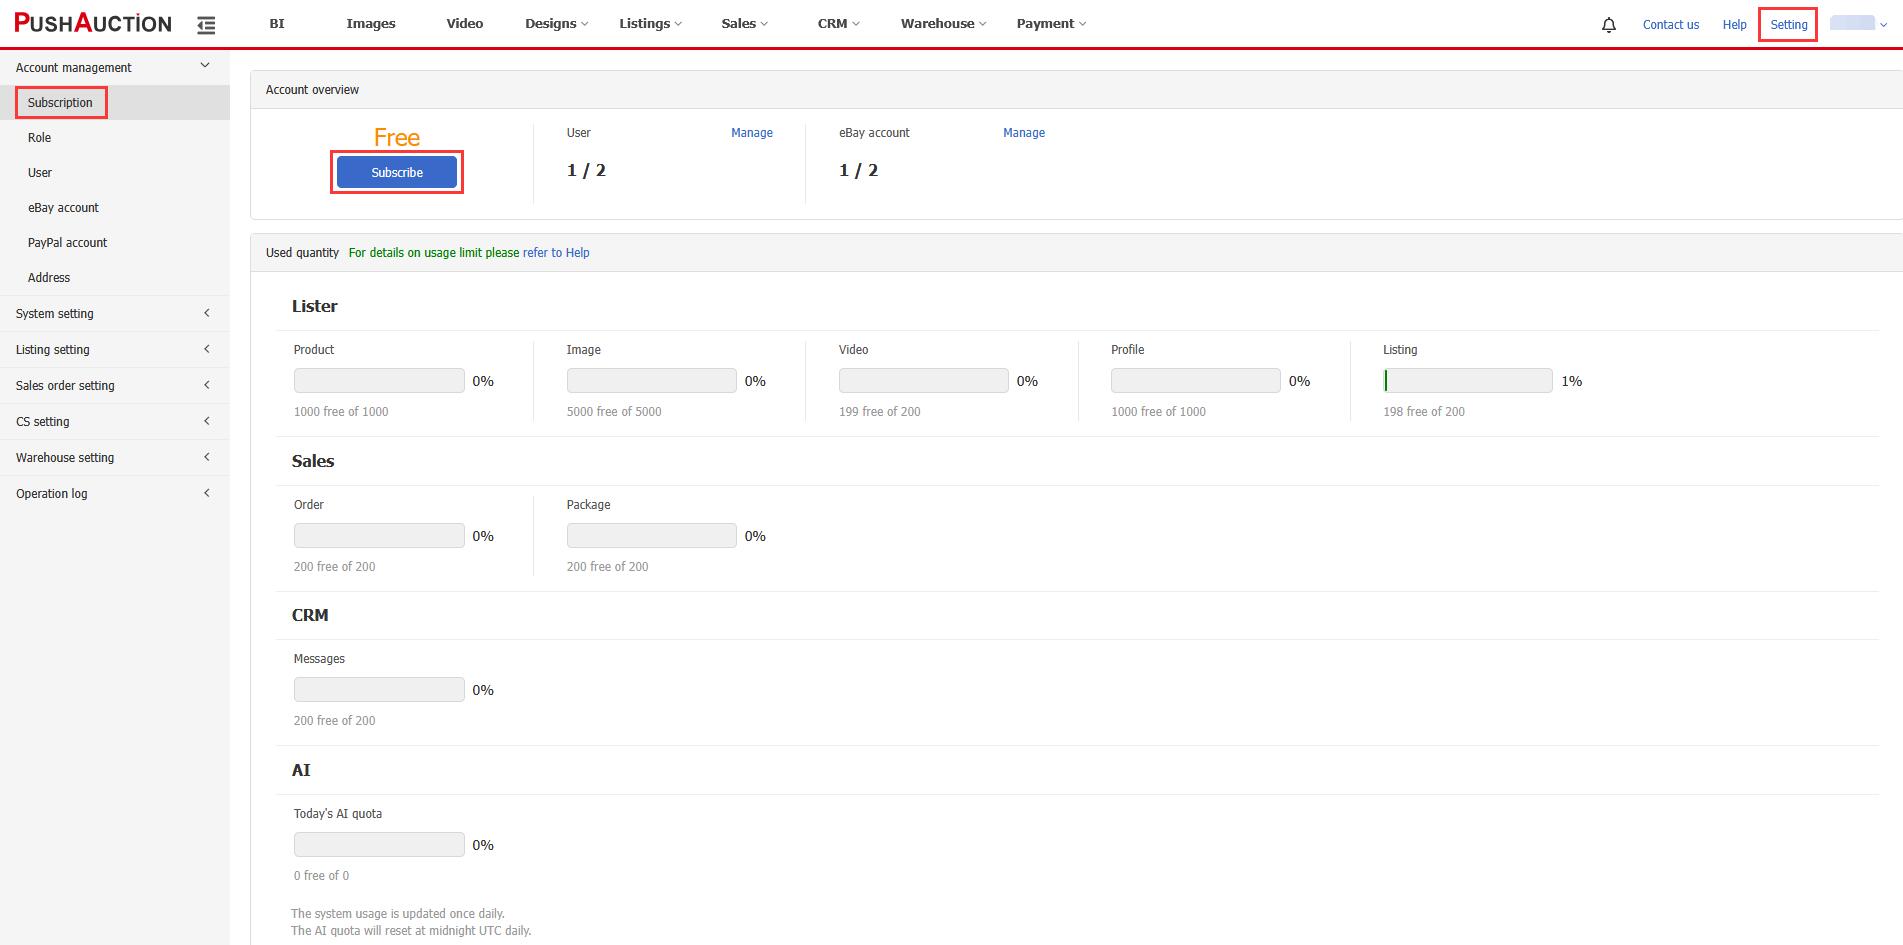Open the BI menu item
This screenshot has height=945, width=1903.
tap(277, 24)
